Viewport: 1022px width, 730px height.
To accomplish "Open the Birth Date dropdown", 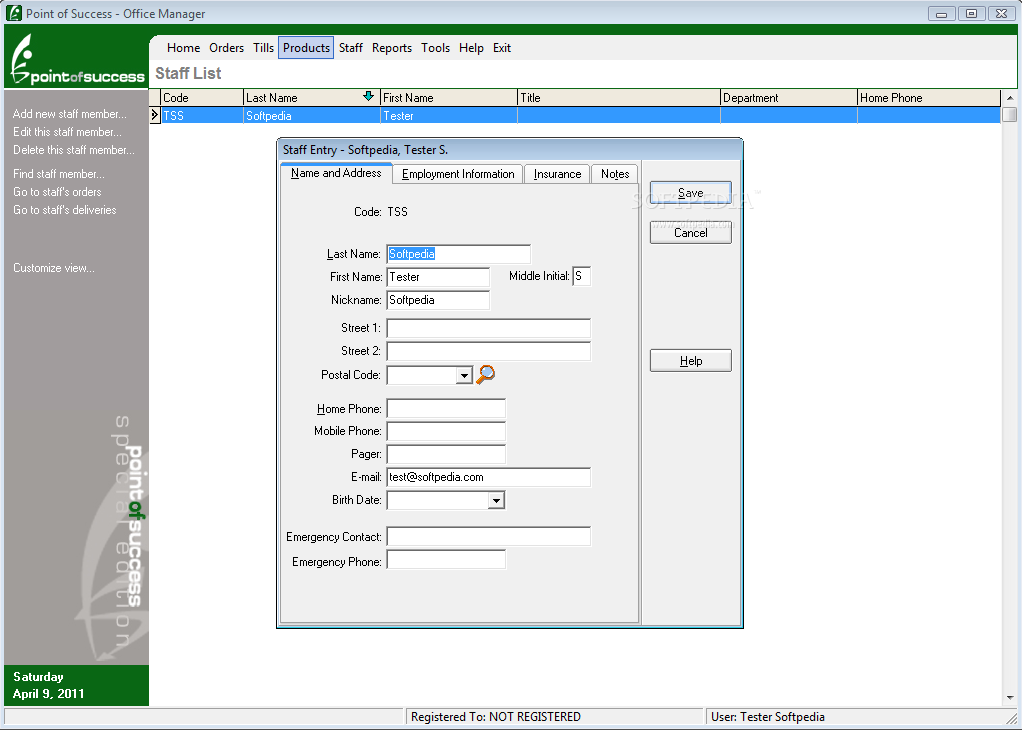I will (497, 501).
